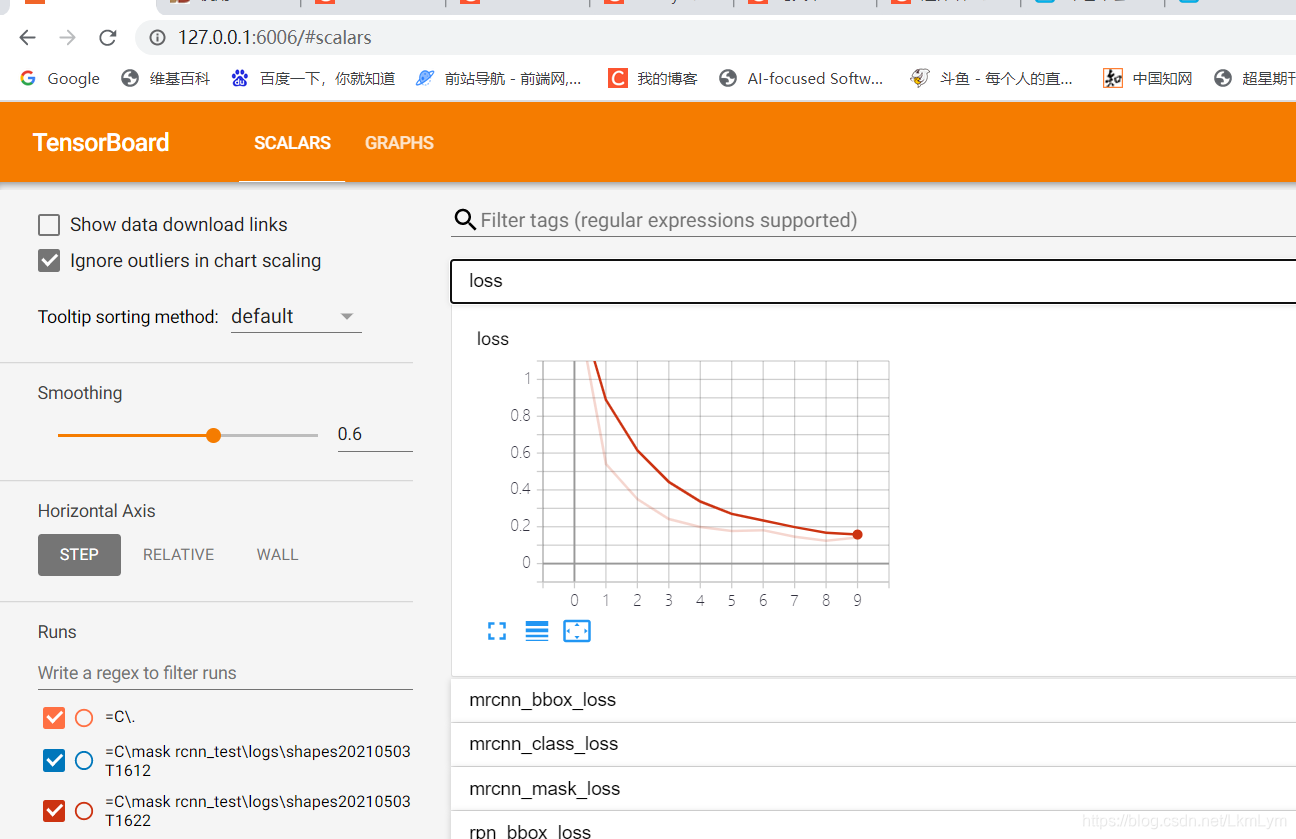Screen dimensions: 1296x839
Task: Expand the mrcnn_class_loss section
Action: coord(873,744)
